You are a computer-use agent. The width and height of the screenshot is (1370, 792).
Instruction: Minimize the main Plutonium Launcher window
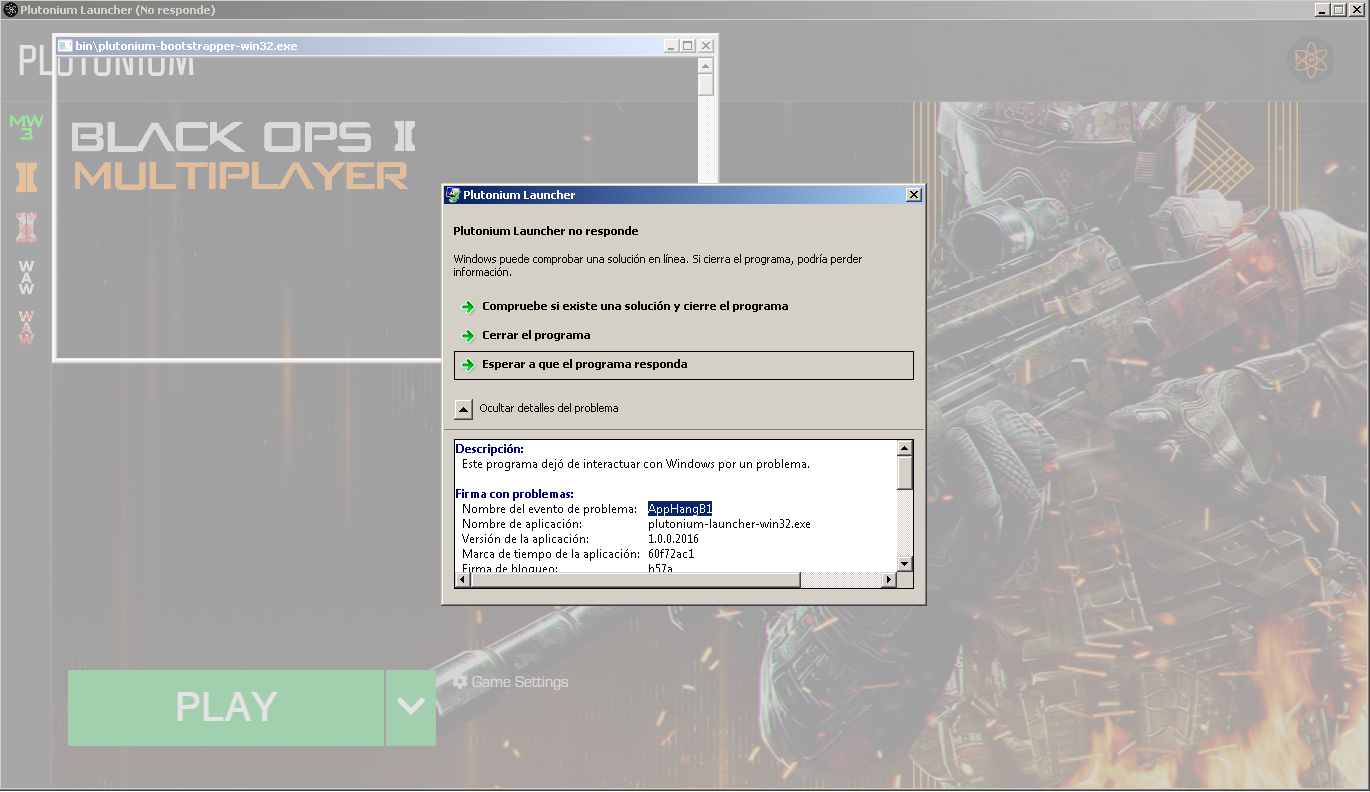1322,10
